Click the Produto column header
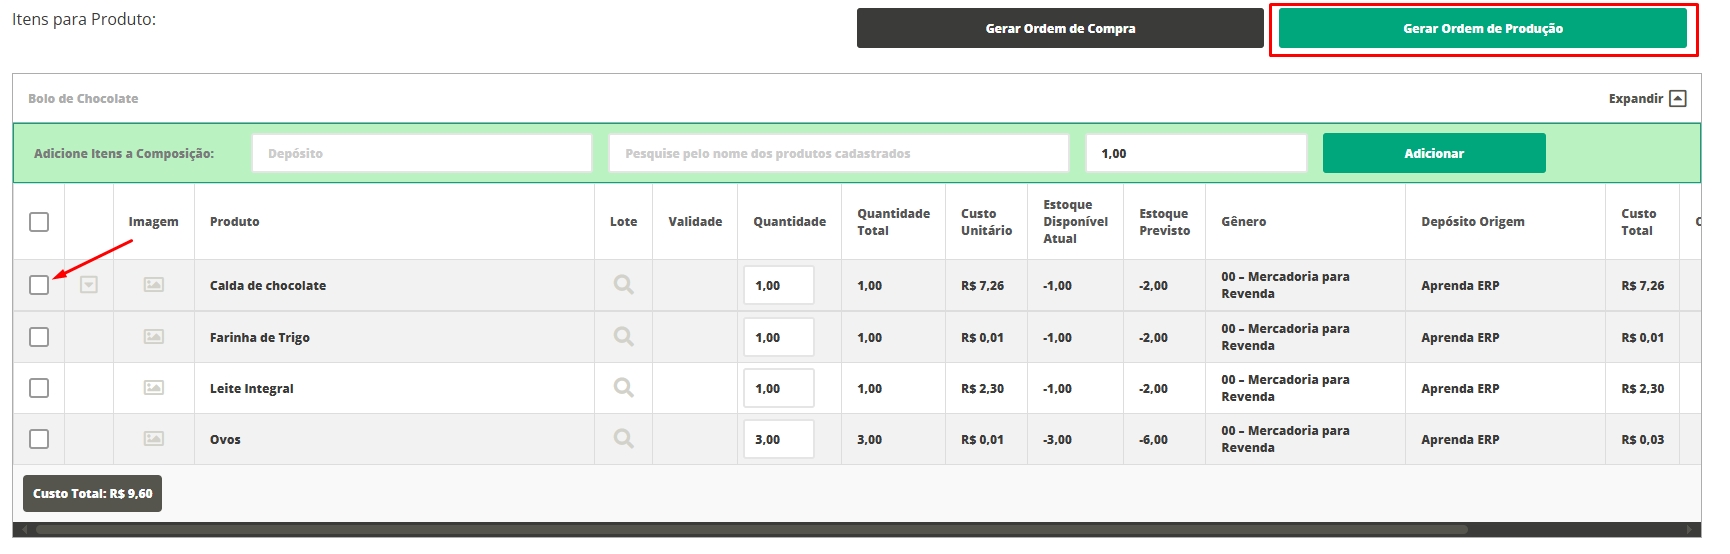This screenshot has width=1730, height=554. coord(234,222)
